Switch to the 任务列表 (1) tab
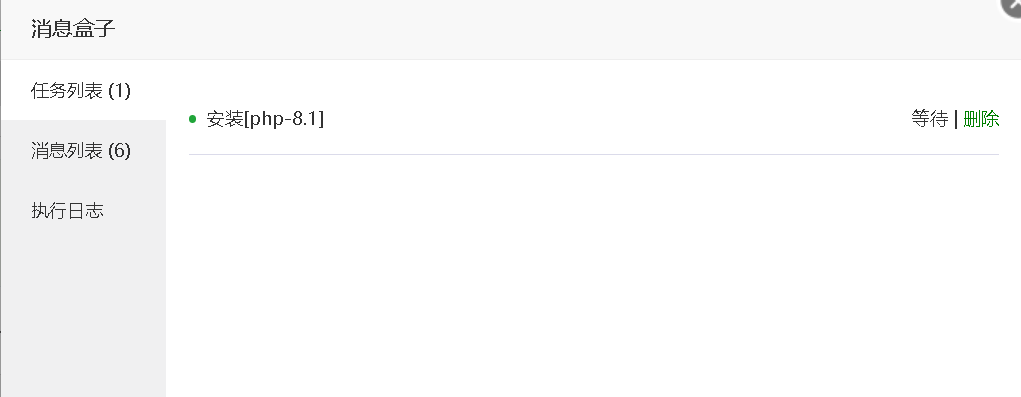 point(83,90)
